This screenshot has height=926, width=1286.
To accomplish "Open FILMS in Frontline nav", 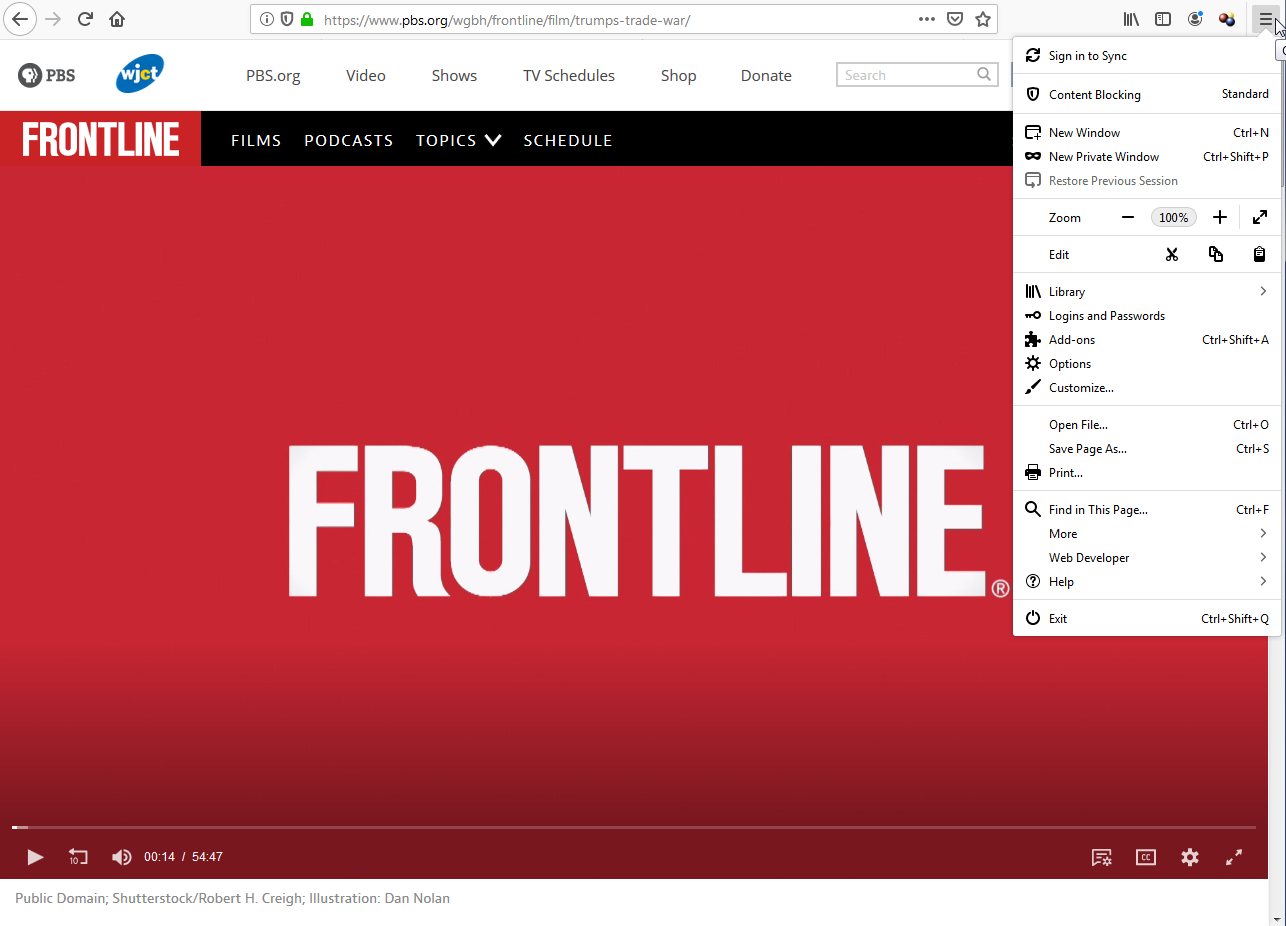I will (256, 140).
